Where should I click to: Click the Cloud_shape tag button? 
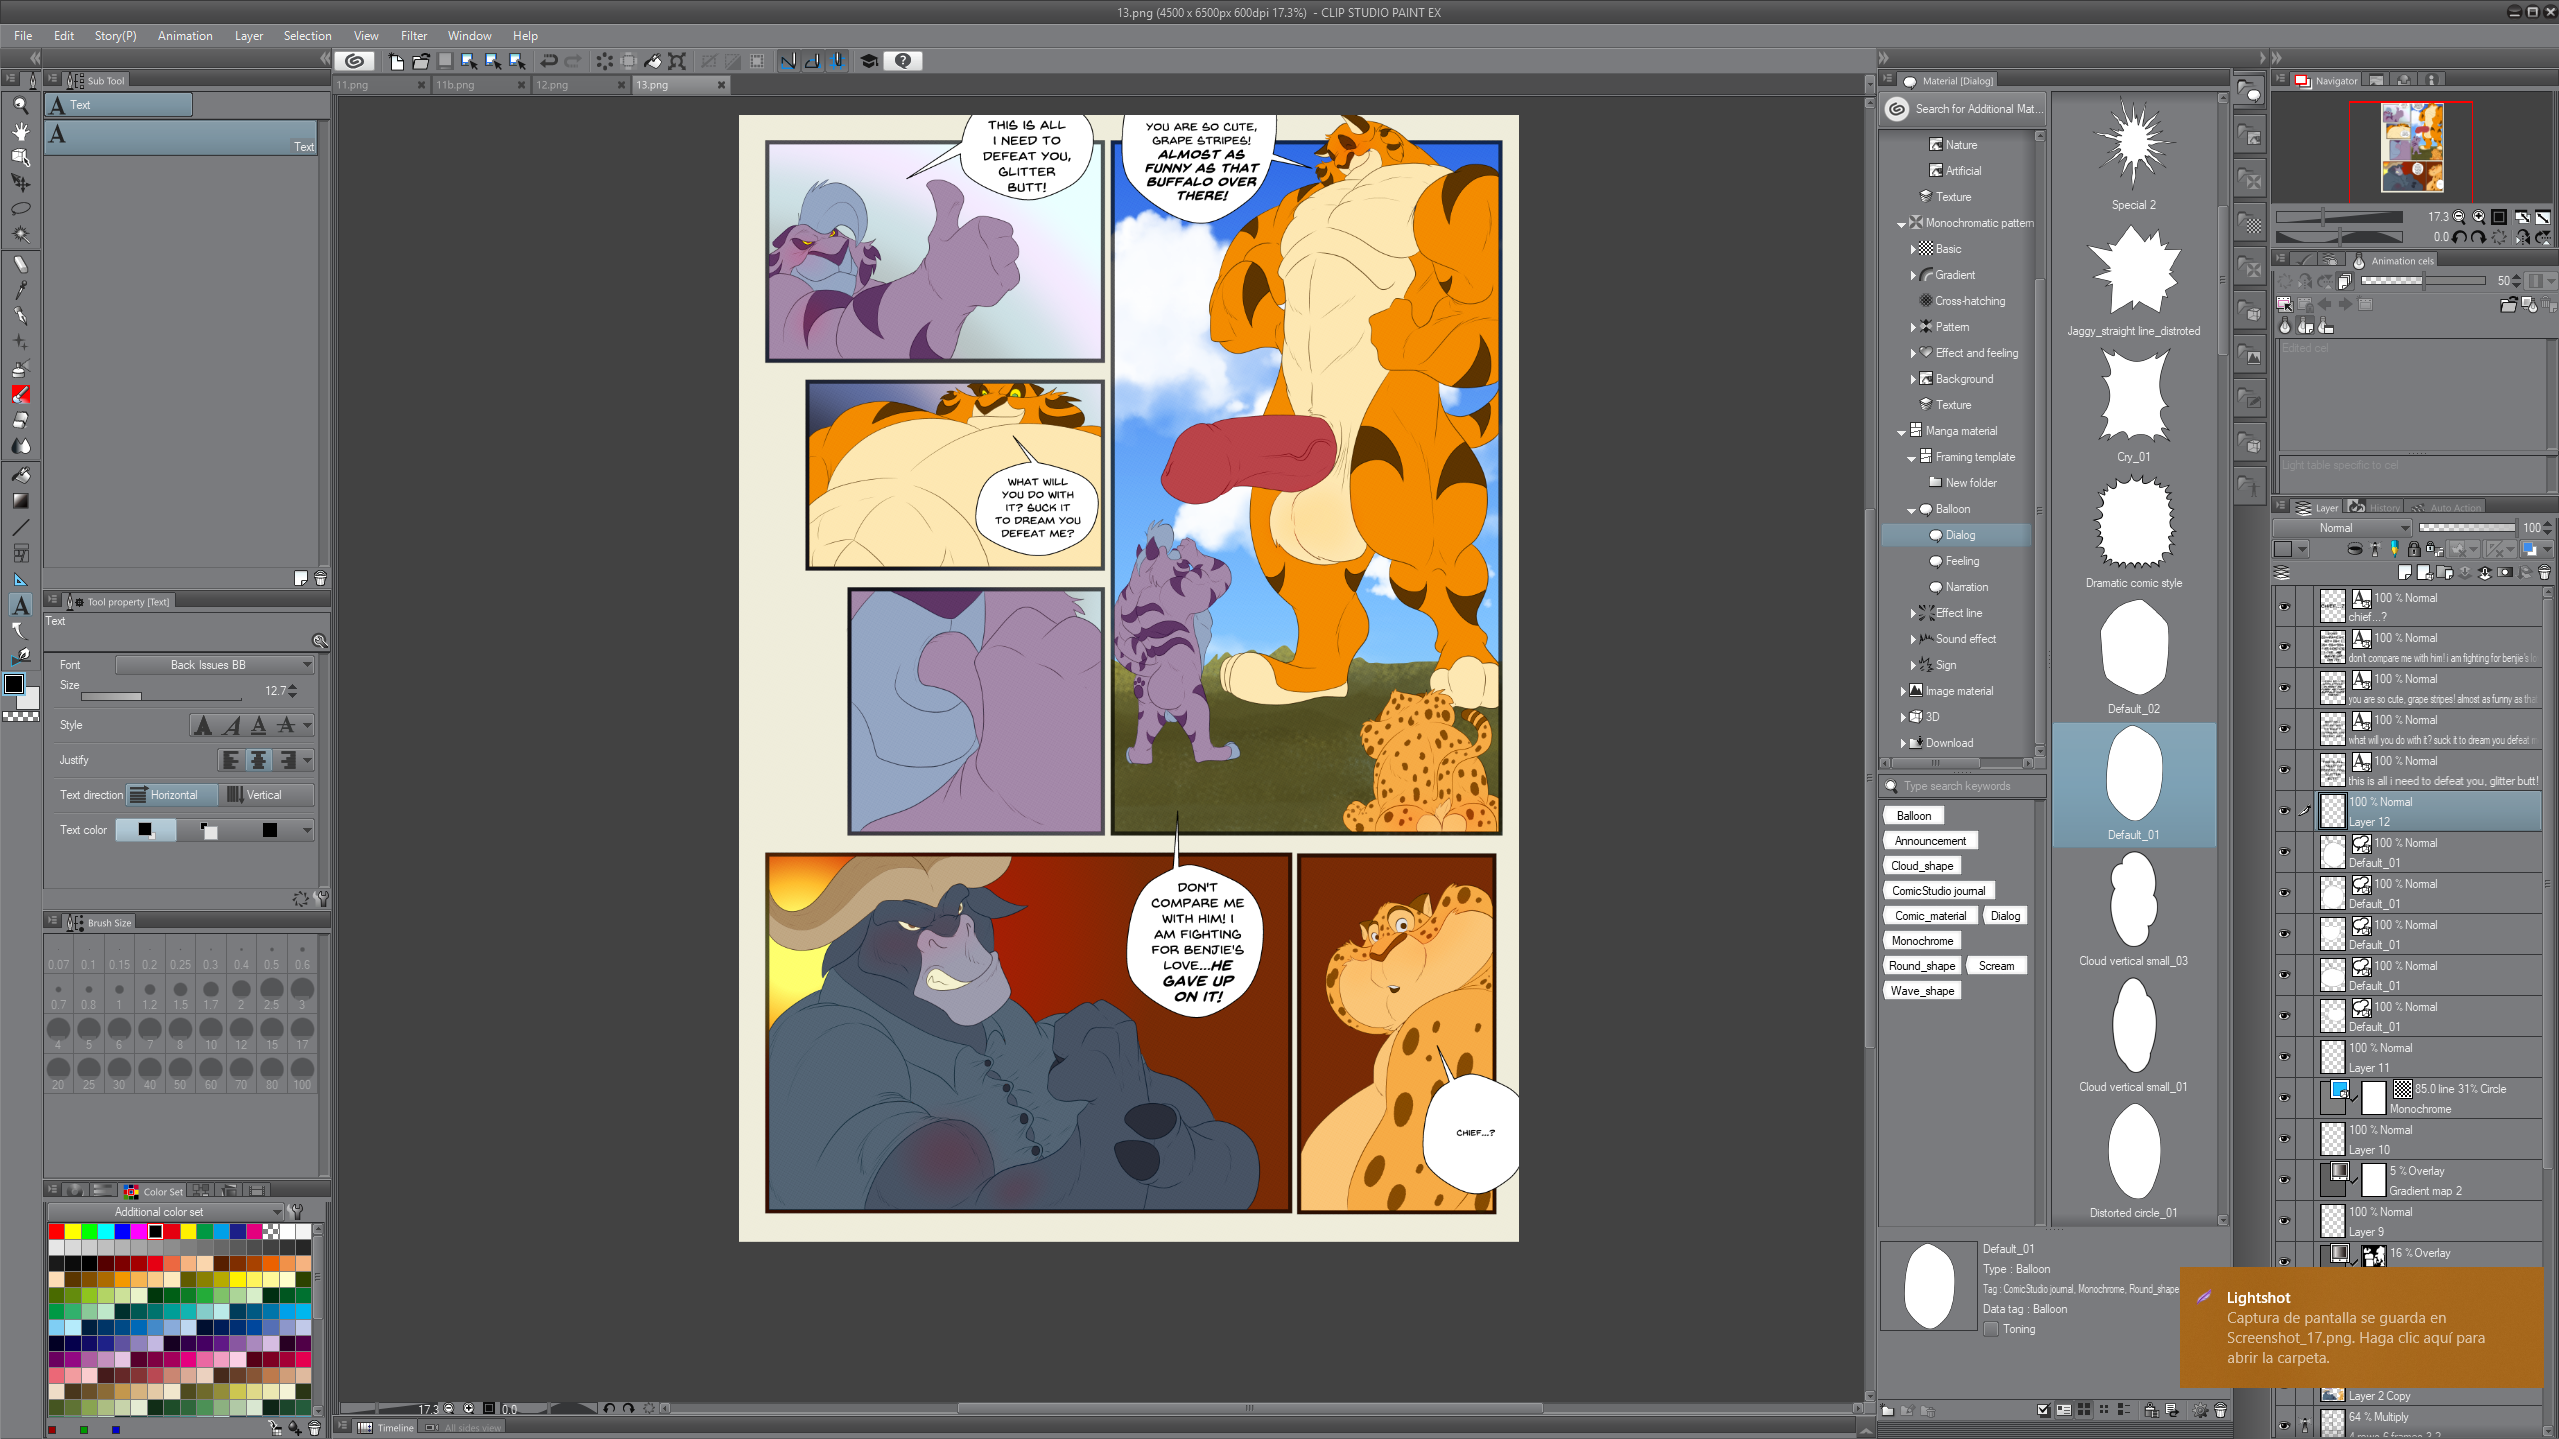pyautogui.click(x=1921, y=866)
